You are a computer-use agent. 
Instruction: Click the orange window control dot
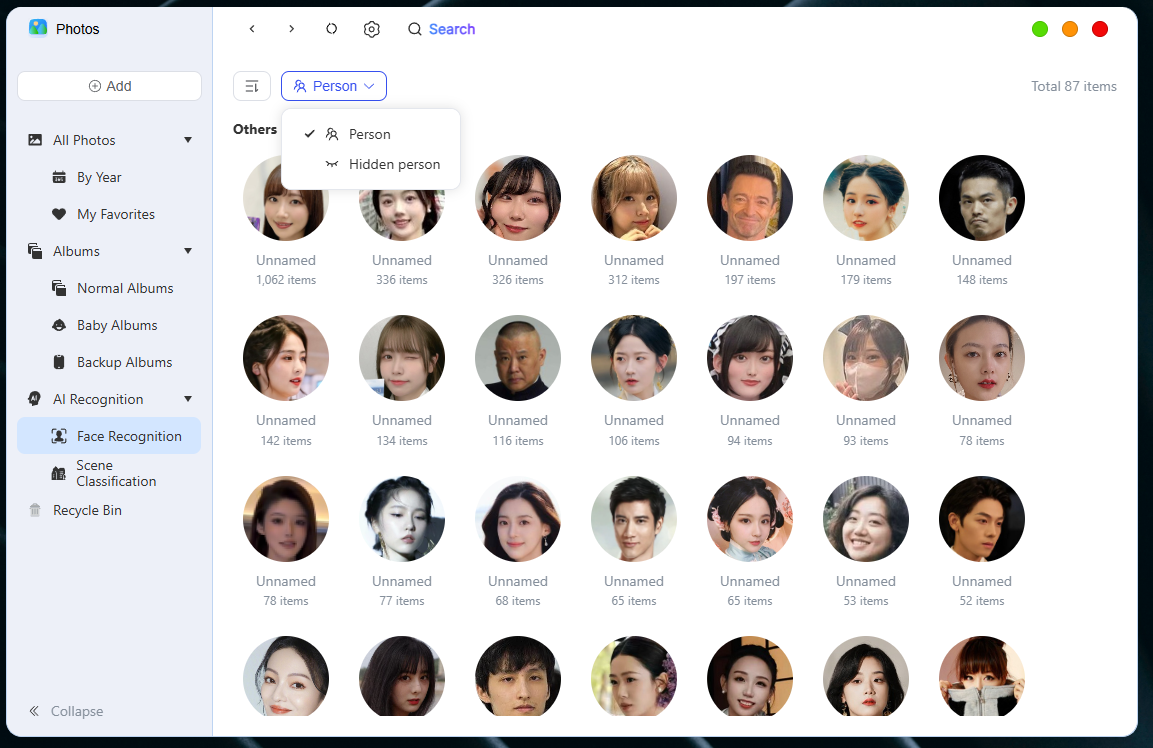1070,29
